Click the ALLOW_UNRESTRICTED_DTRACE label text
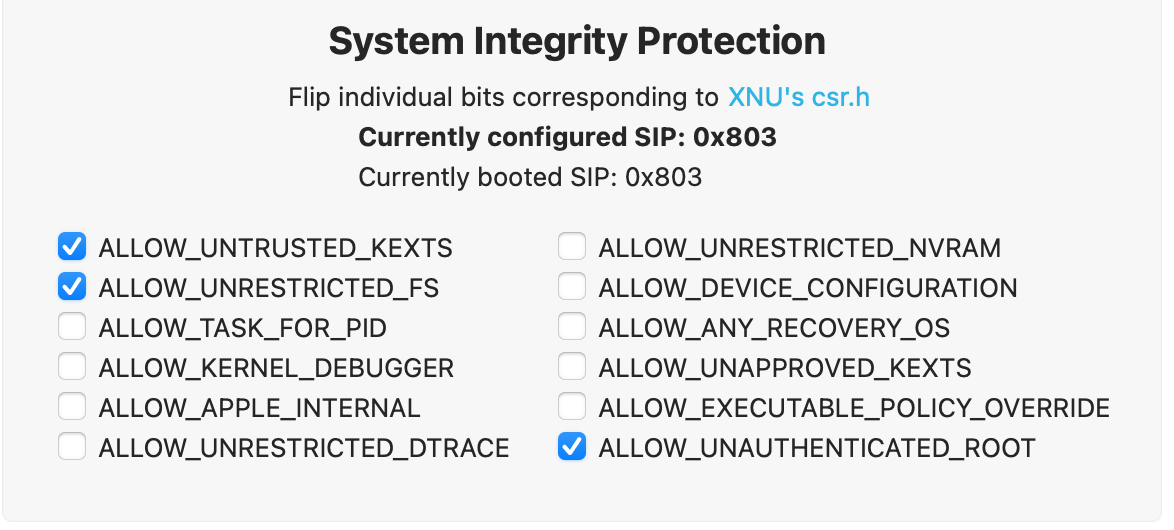Image resolution: width=1174 pixels, height=530 pixels. pos(303,448)
